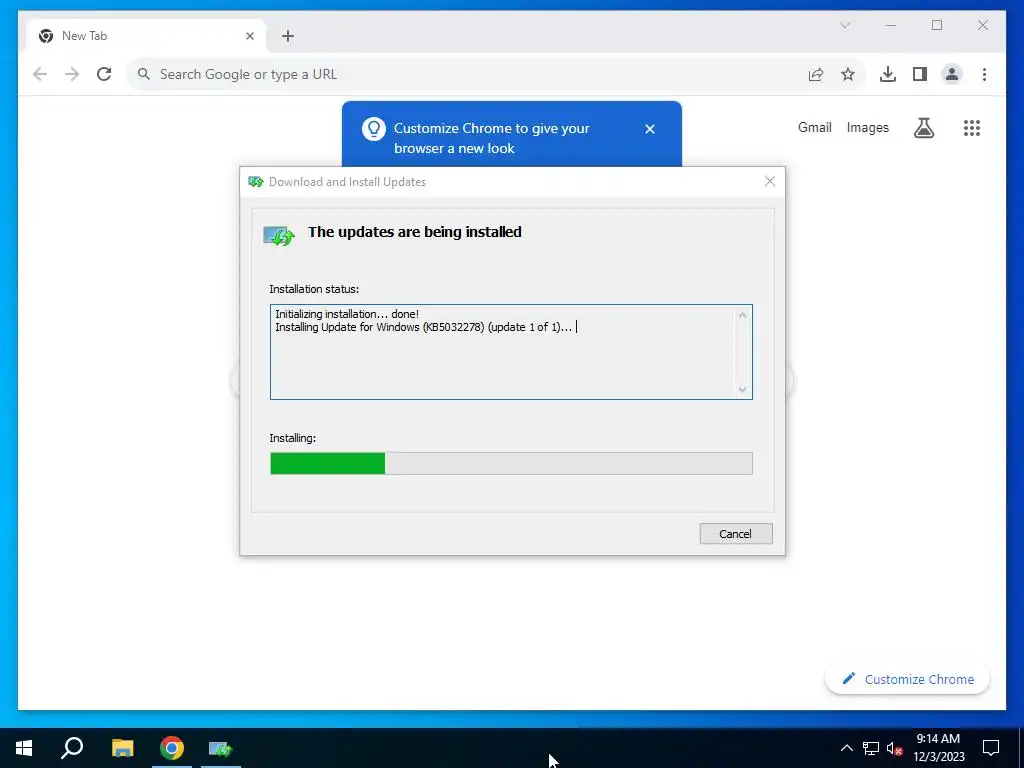Show hidden system tray icons

click(846, 748)
